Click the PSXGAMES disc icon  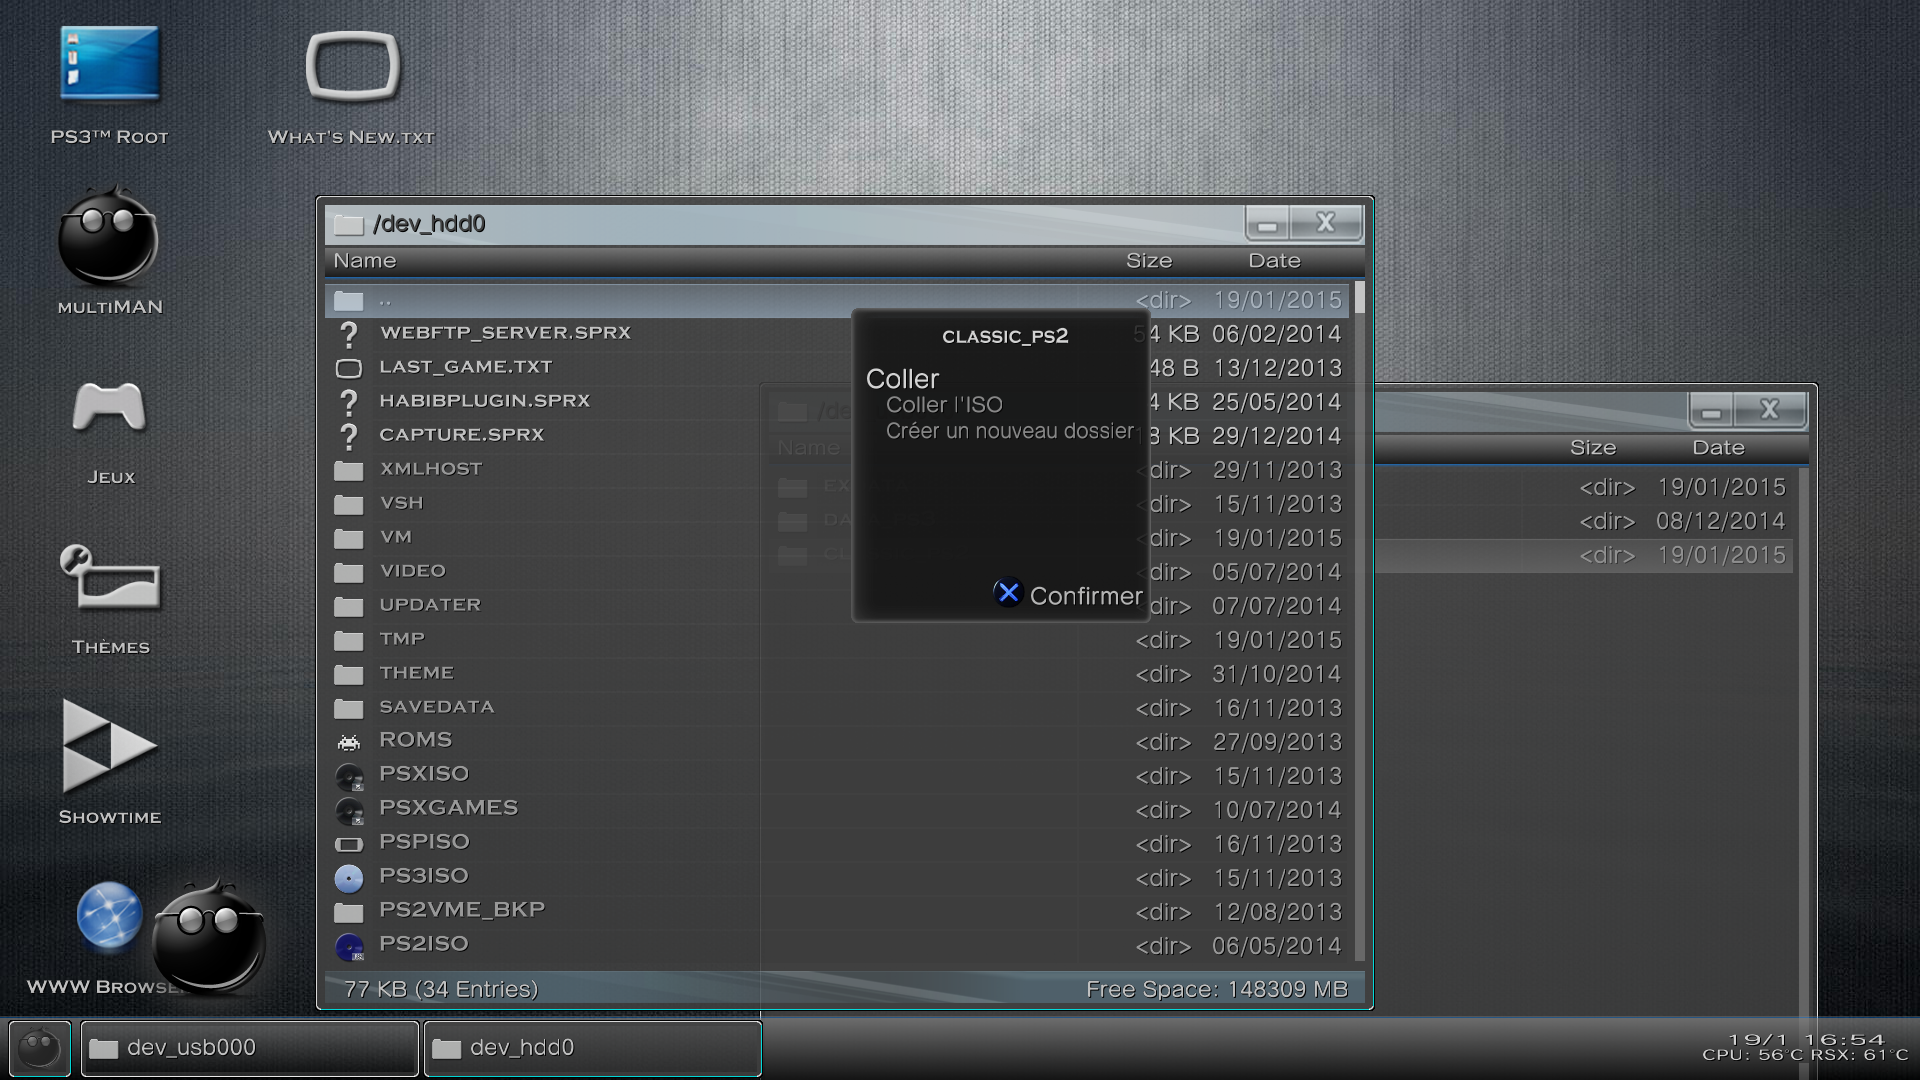pos(349,811)
